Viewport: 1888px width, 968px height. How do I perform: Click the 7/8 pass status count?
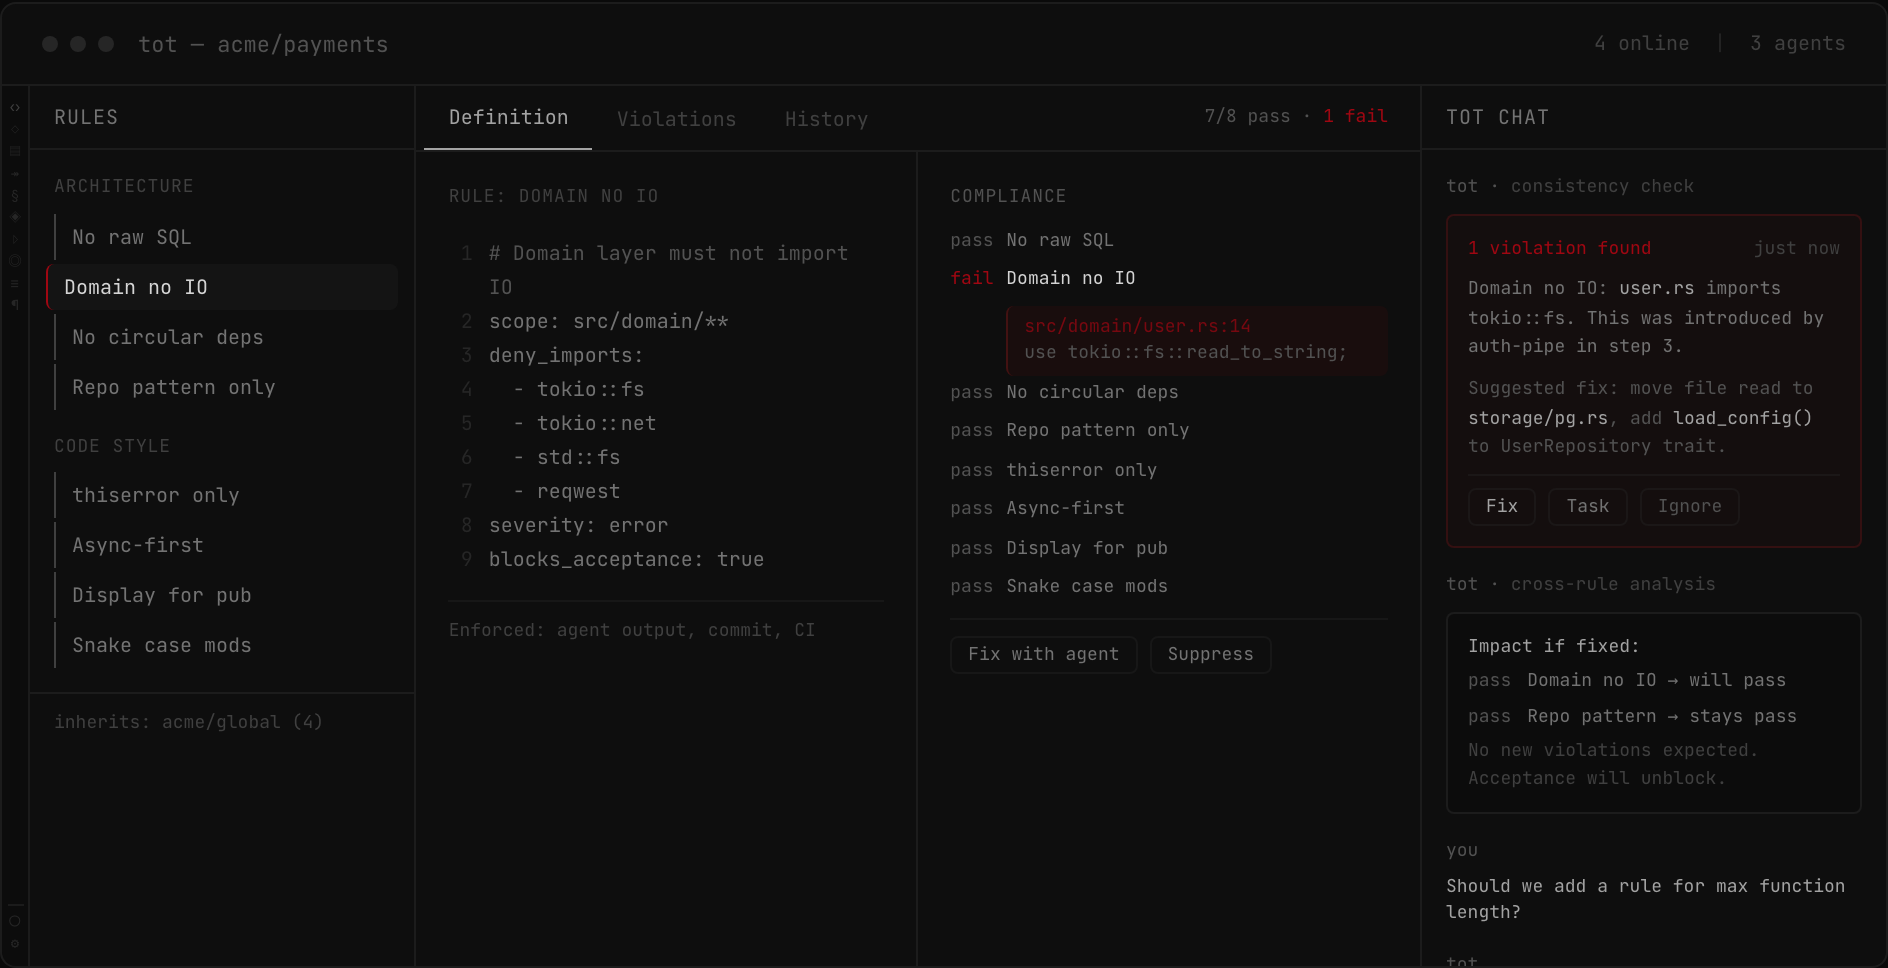(x=1247, y=116)
